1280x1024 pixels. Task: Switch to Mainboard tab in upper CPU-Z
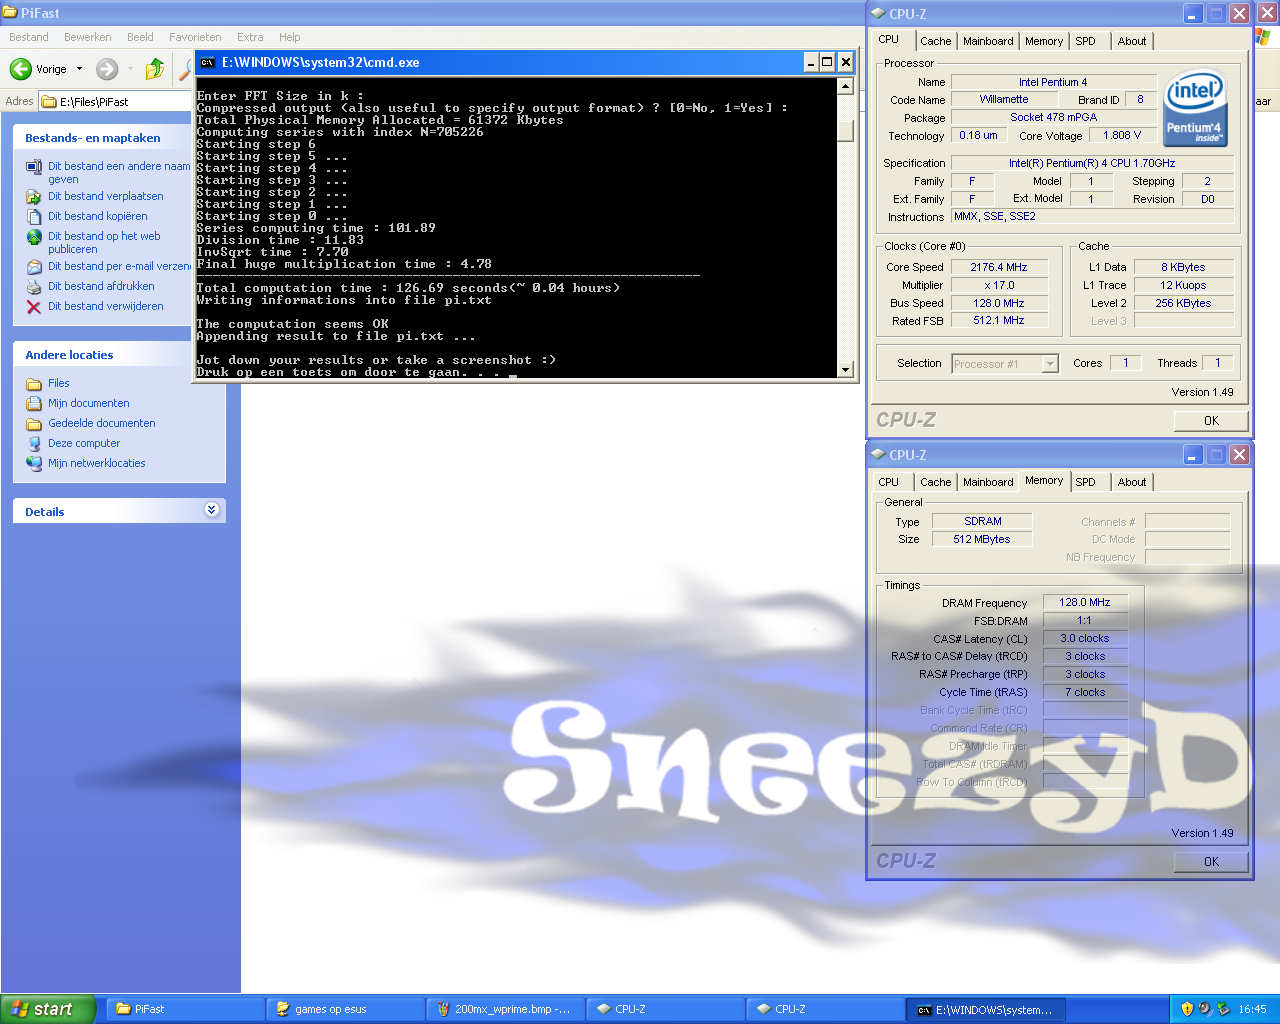coord(988,41)
